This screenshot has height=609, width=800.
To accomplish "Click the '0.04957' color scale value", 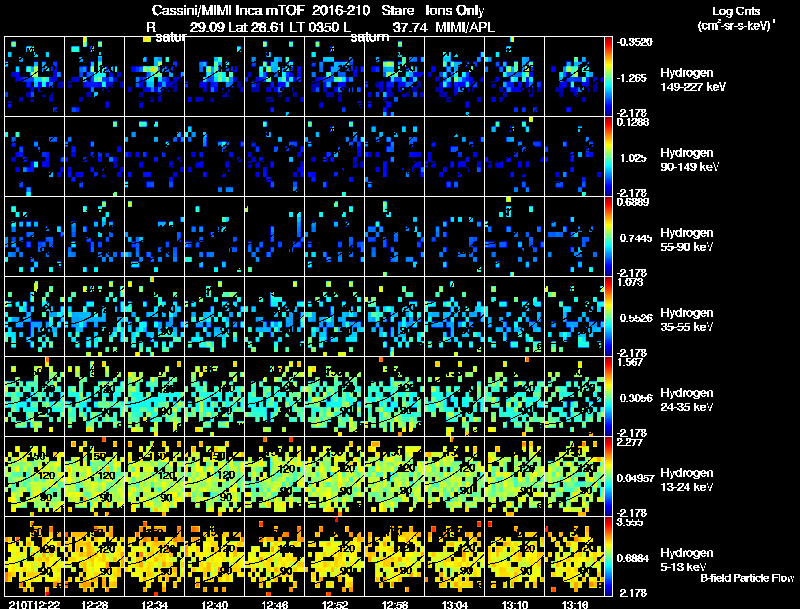I will 635,478.
